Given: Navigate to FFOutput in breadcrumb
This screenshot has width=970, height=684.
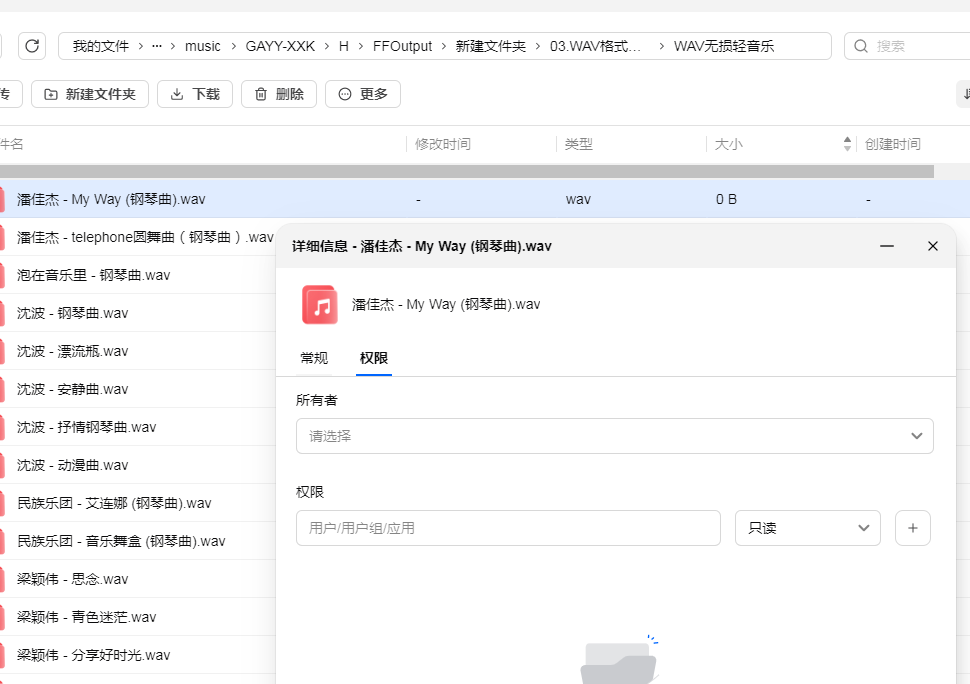Looking at the screenshot, I should click(x=402, y=46).
